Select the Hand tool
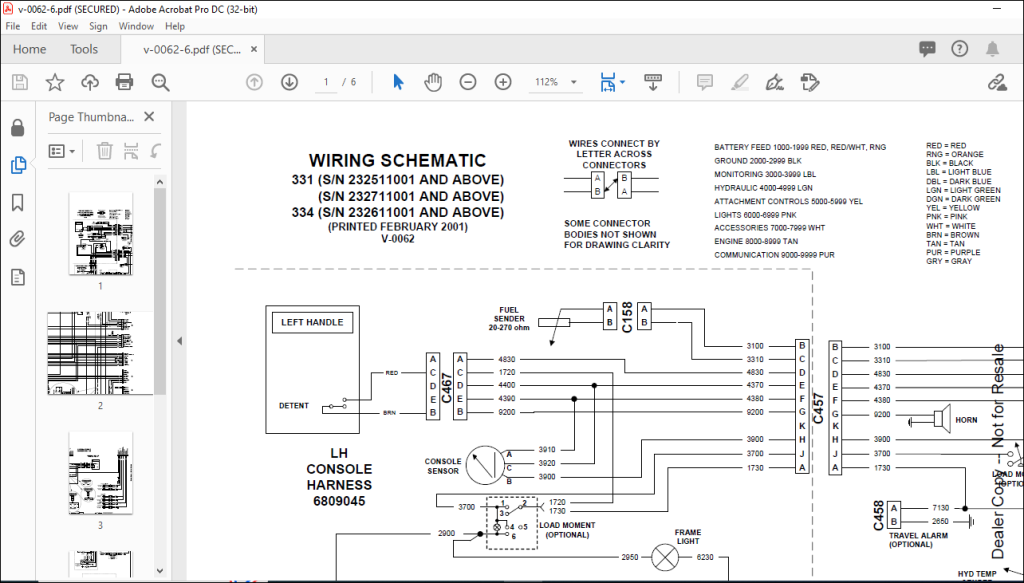This screenshot has width=1024, height=583. (433, 82)
